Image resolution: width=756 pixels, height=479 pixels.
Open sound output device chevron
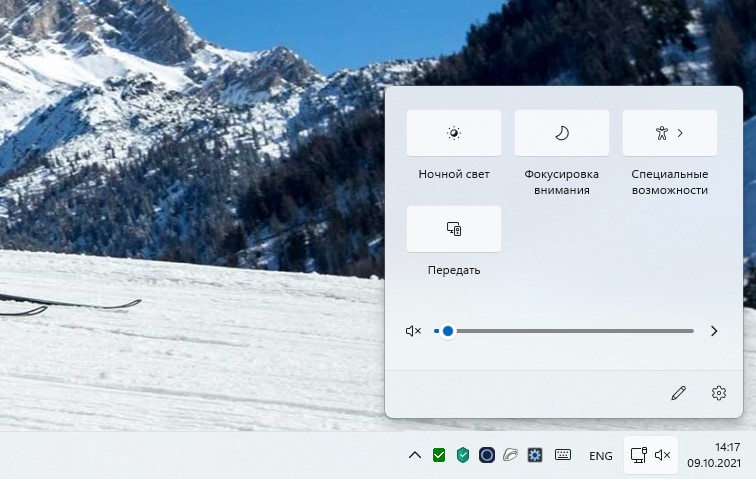(x=714, y=331)
